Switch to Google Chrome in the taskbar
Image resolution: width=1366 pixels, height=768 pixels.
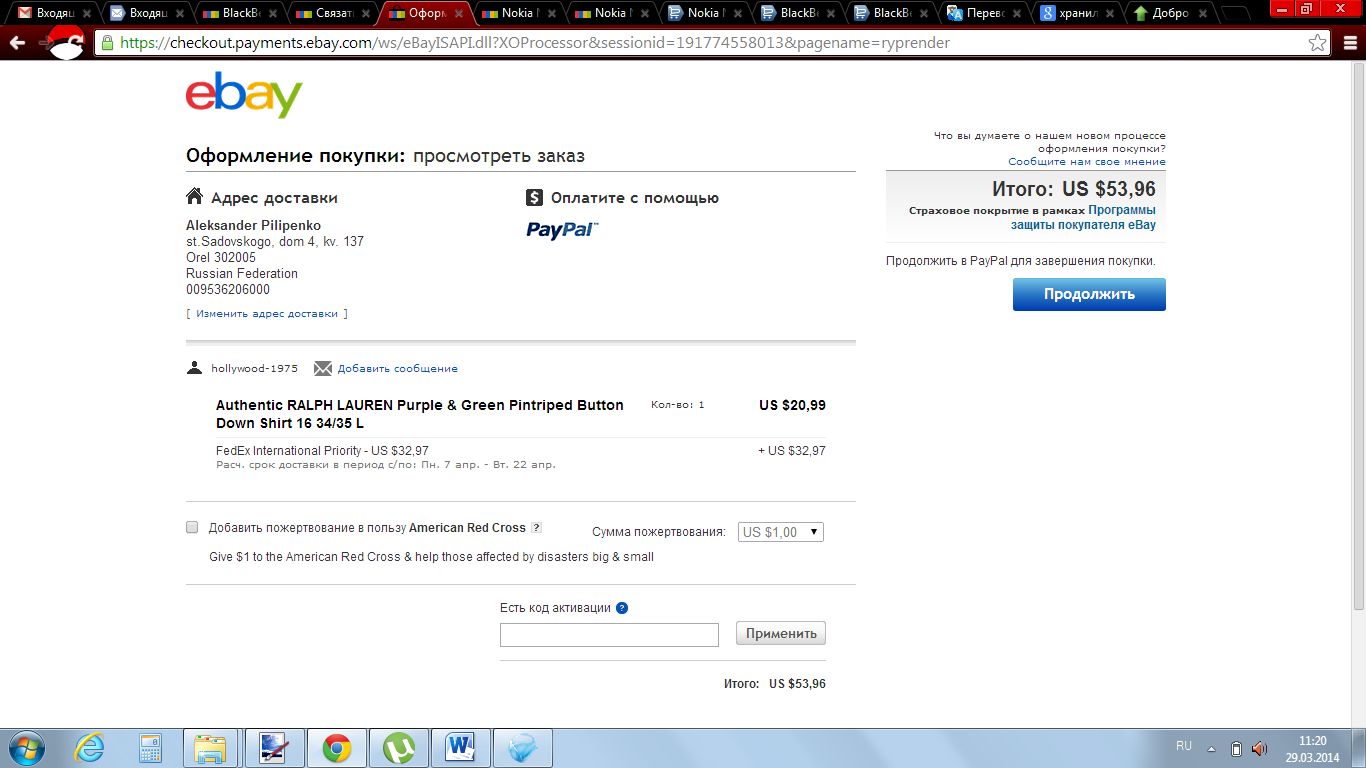(336, 748)
